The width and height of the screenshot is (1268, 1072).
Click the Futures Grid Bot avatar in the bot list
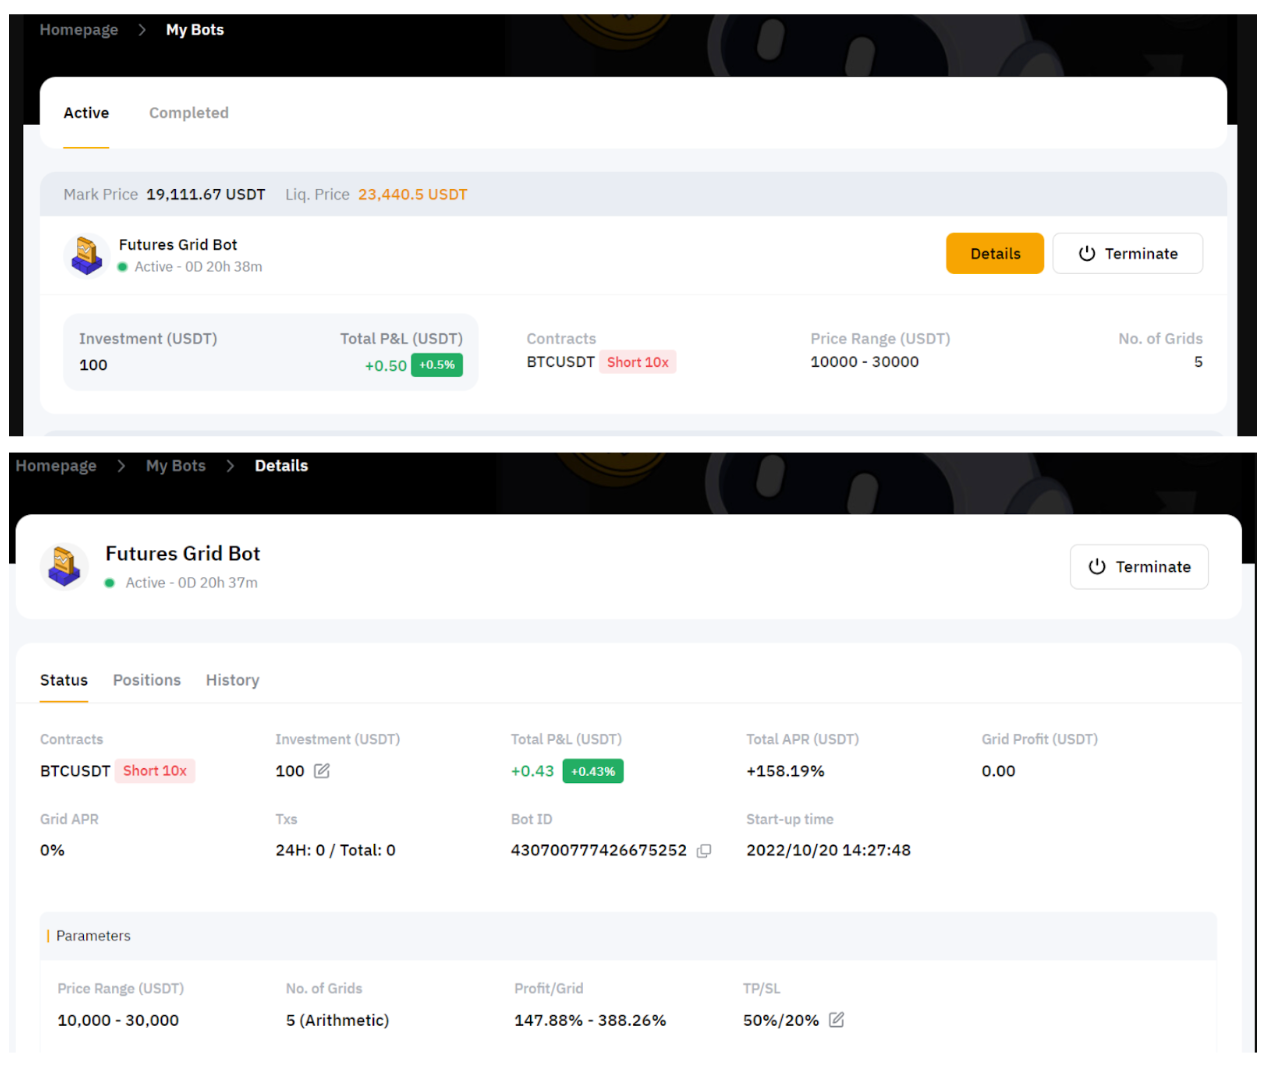pos(86,255)
